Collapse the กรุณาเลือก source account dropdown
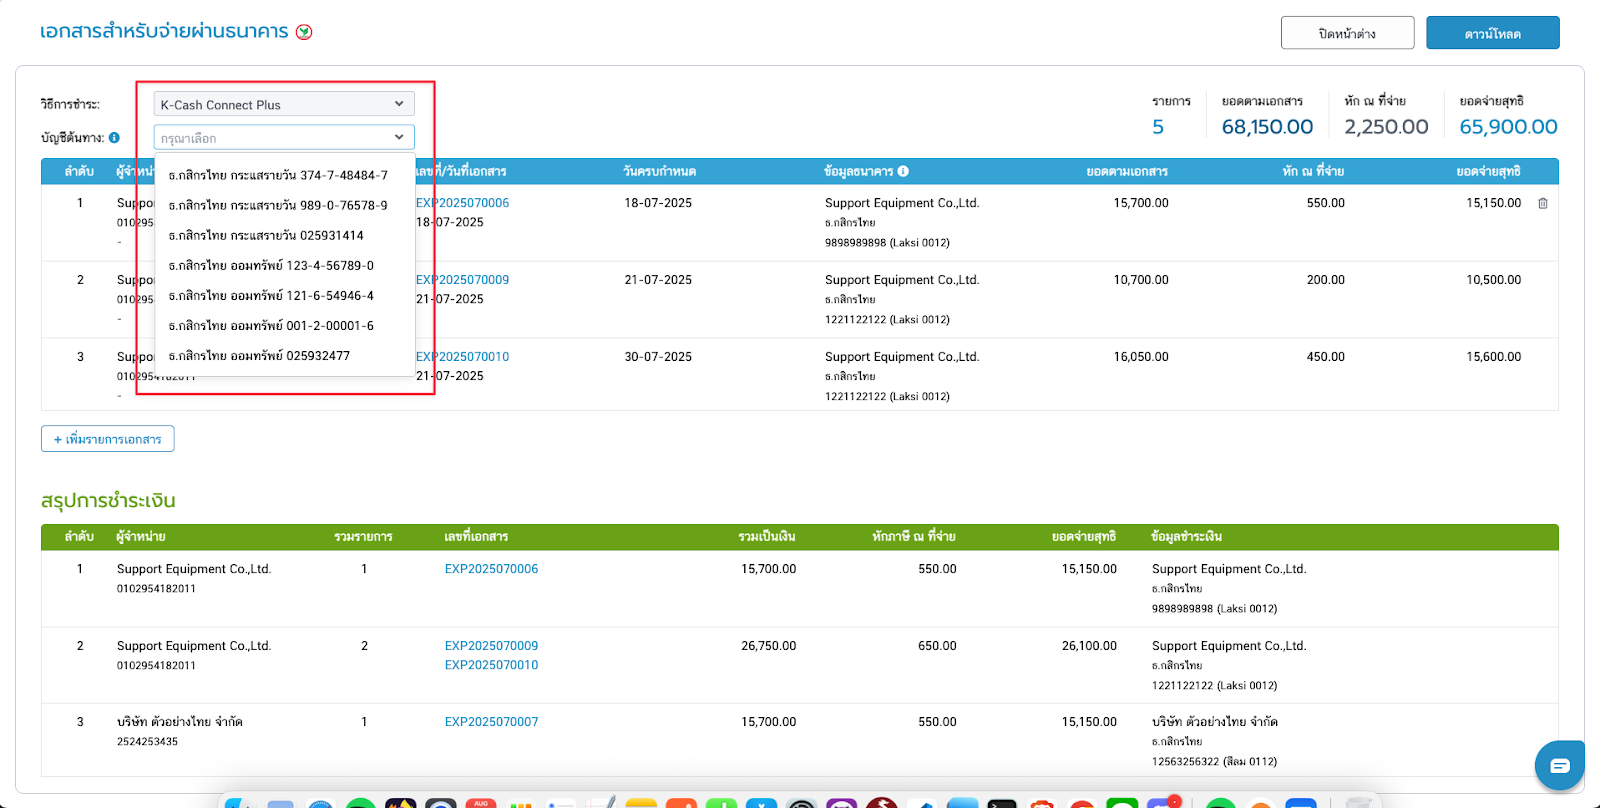Image resolution: width=1600 pixels, height=808 pixels. pos(284,138)
